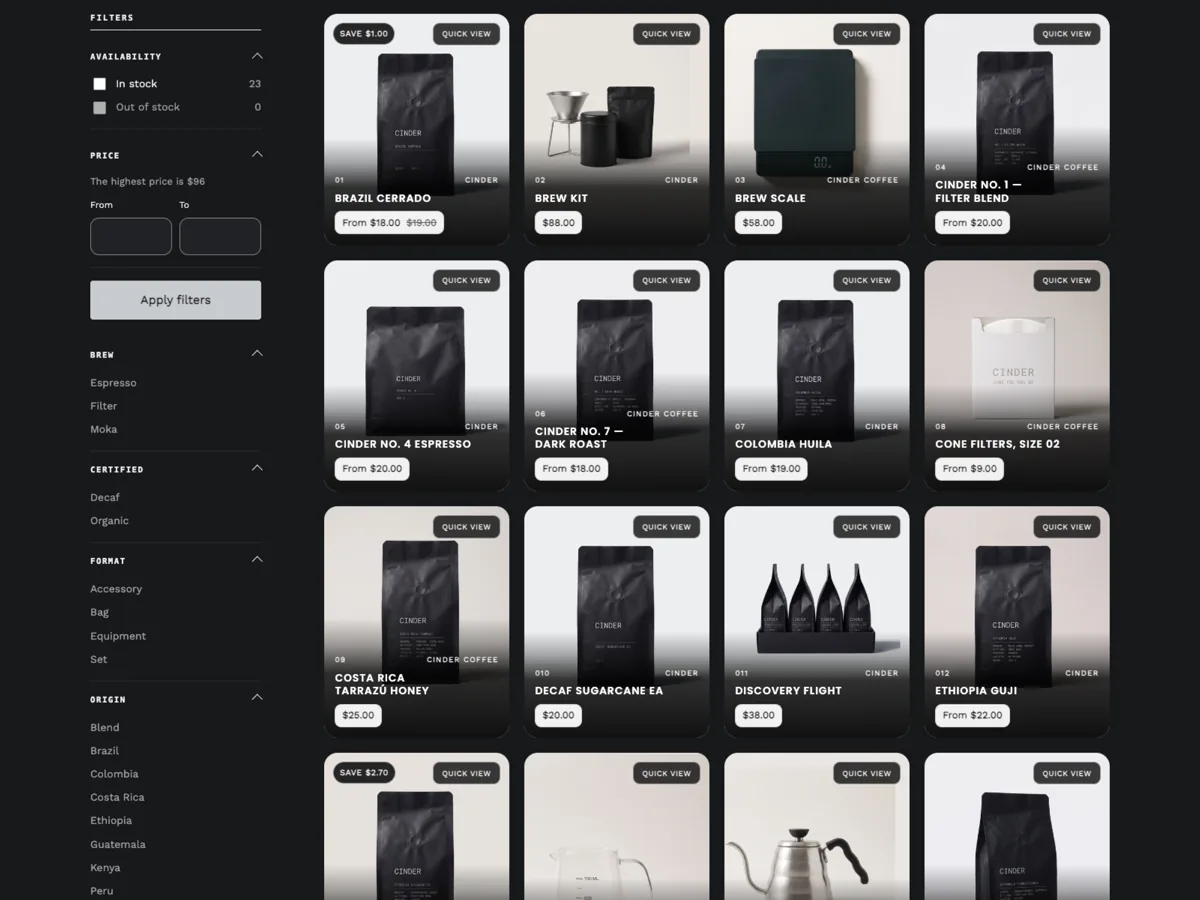Screen dimensions: 1200x900
Task: Quick view the kettle product card
Action: click(x=866, y=774)
